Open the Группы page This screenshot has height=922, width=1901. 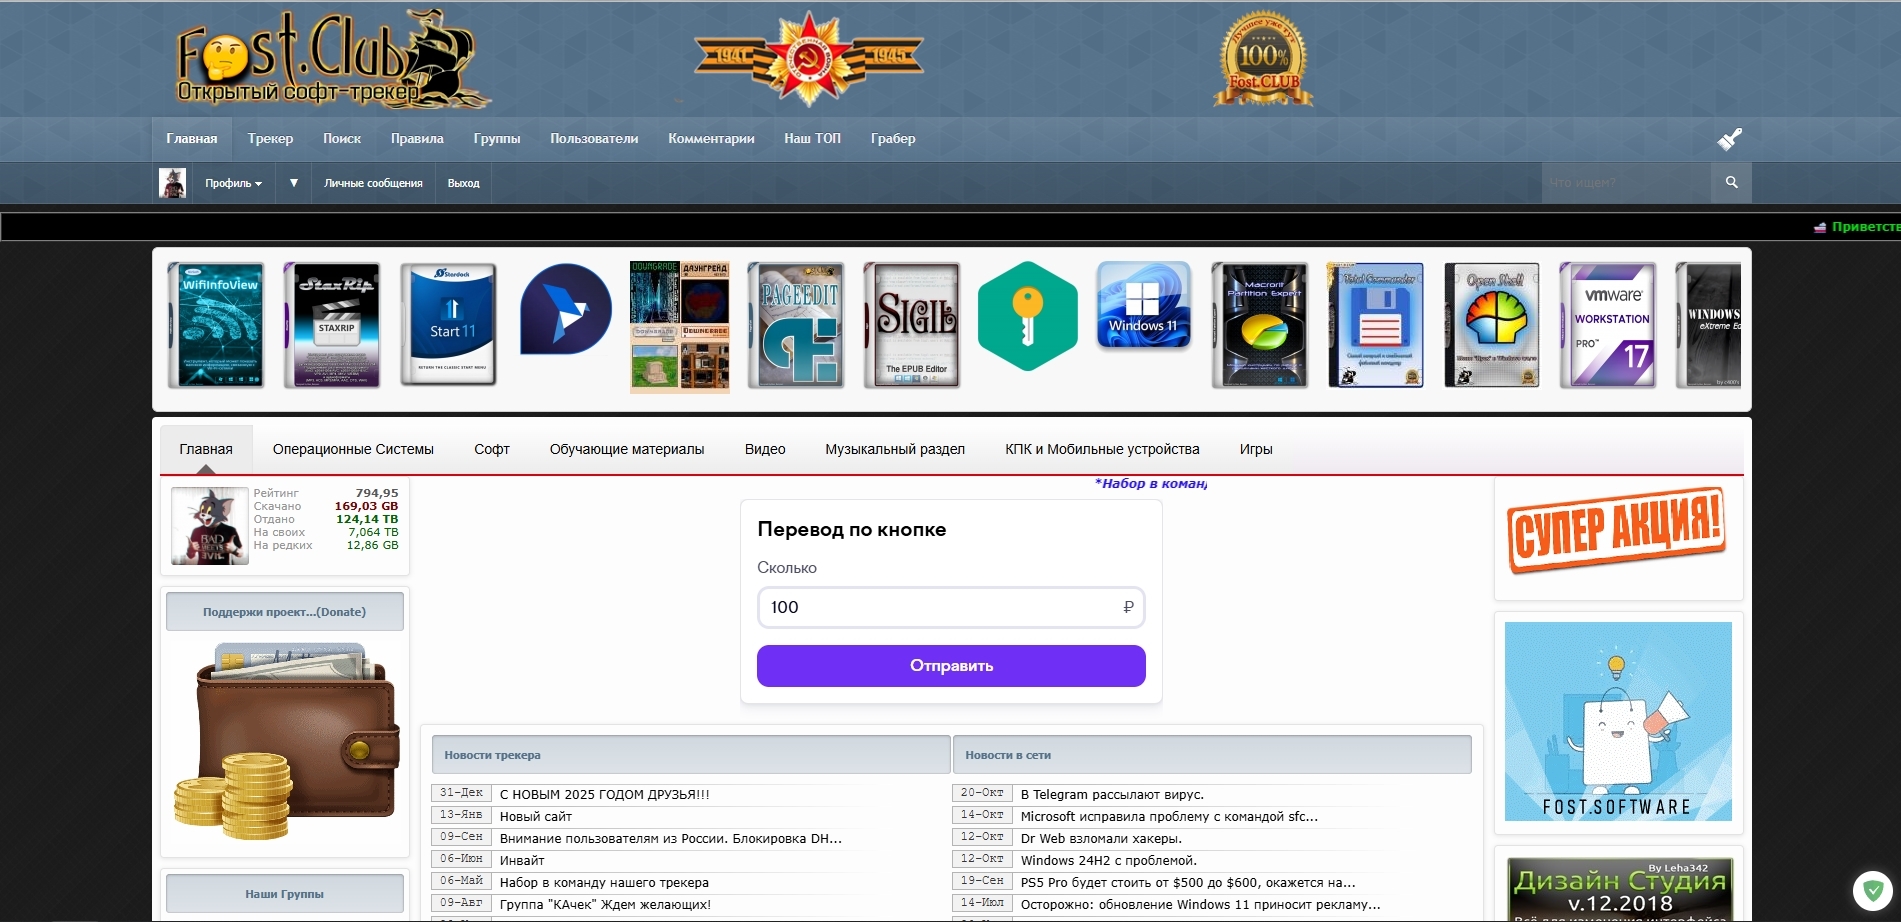[497, 139]
